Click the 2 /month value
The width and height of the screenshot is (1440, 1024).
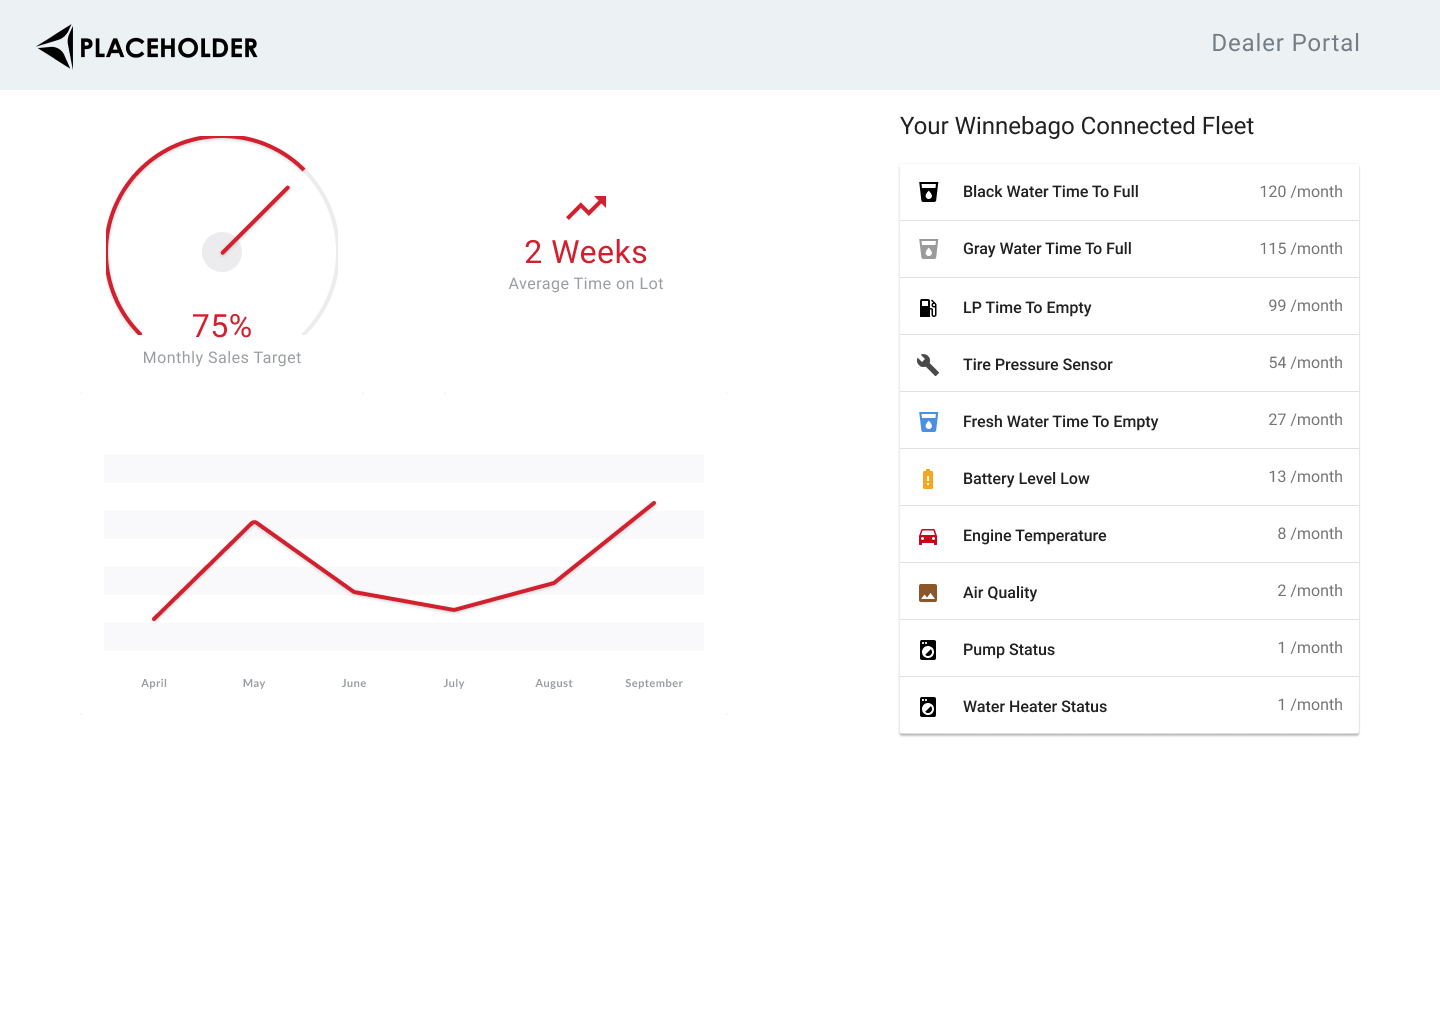[x=1310, y=591]
